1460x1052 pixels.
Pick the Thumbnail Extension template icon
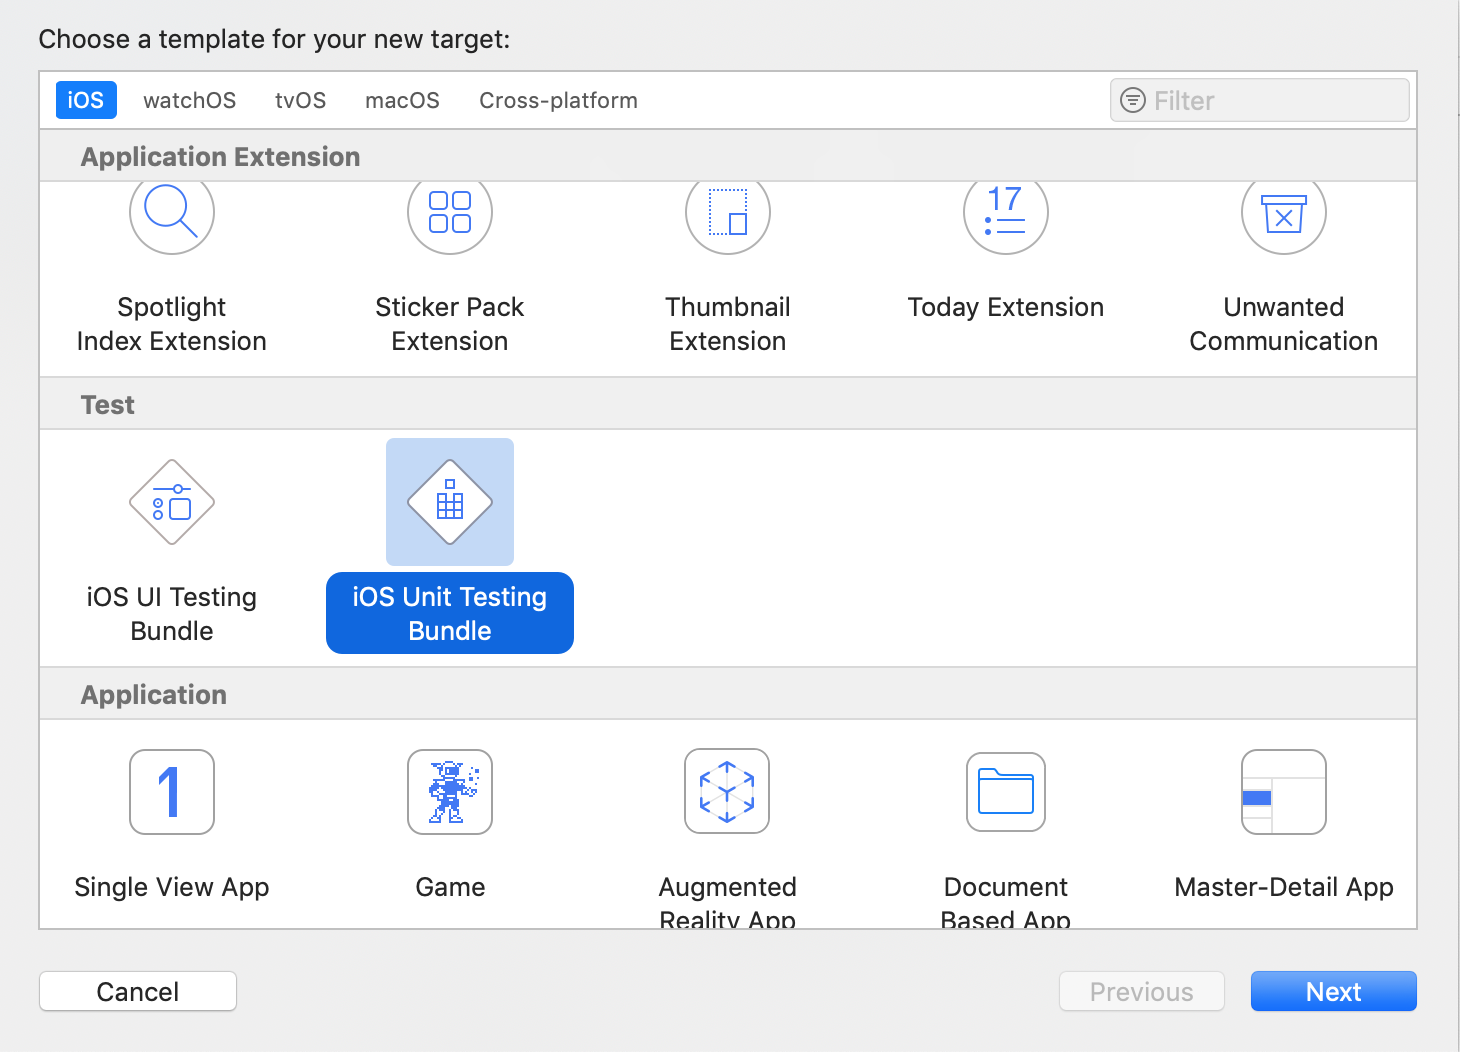click(728, 214)
